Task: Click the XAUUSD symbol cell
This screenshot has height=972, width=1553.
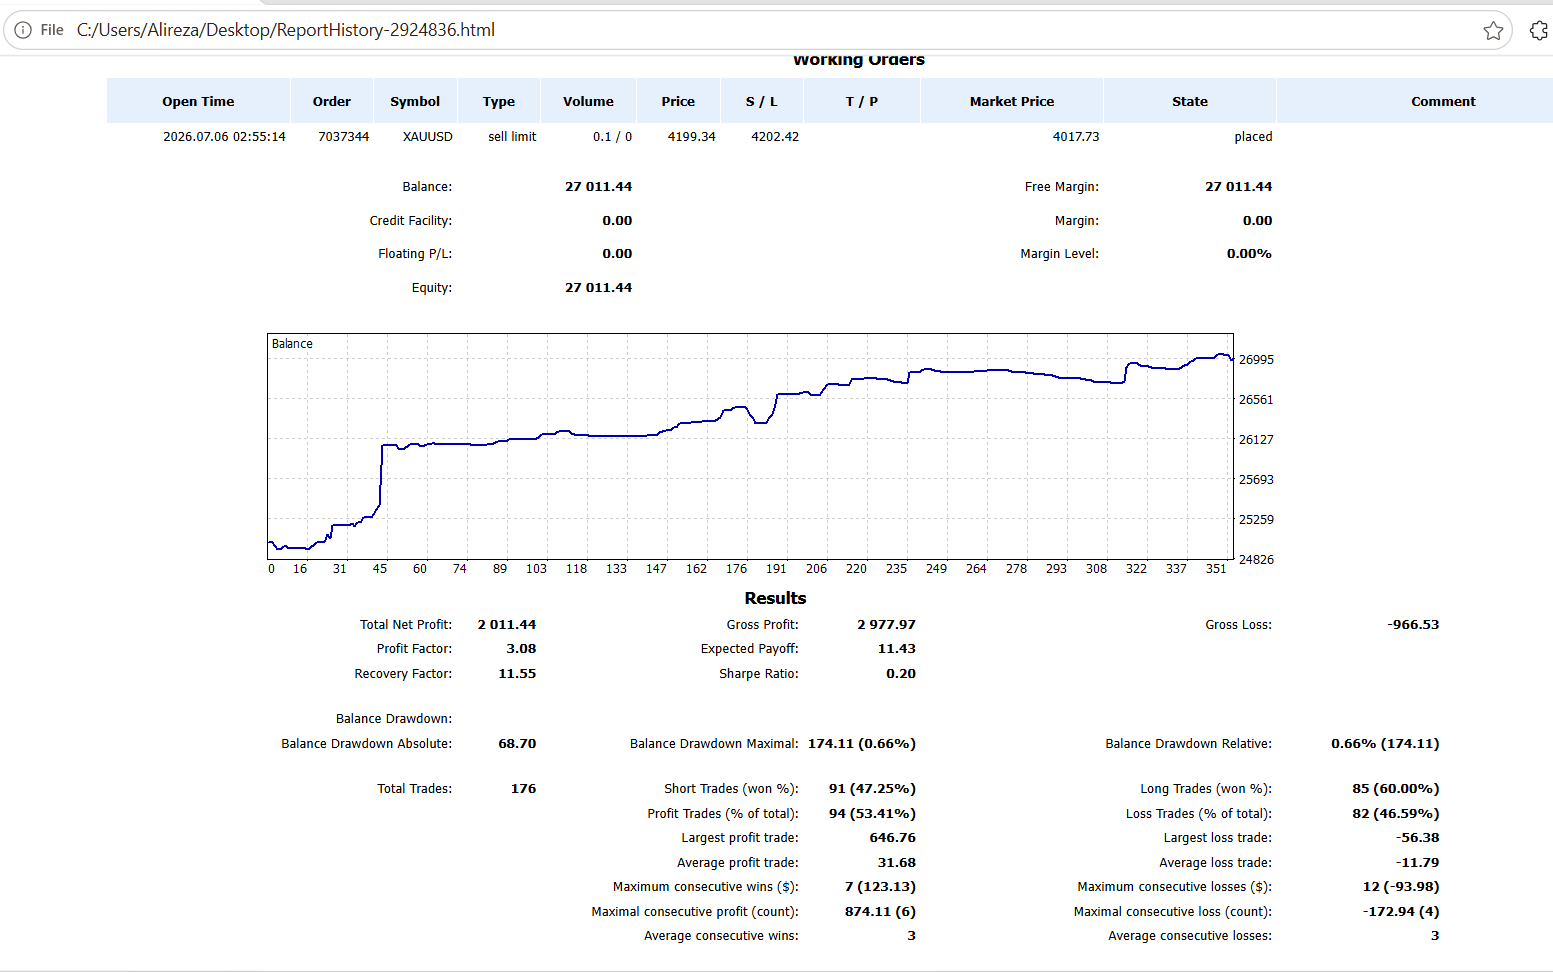Action: (428, 137)
